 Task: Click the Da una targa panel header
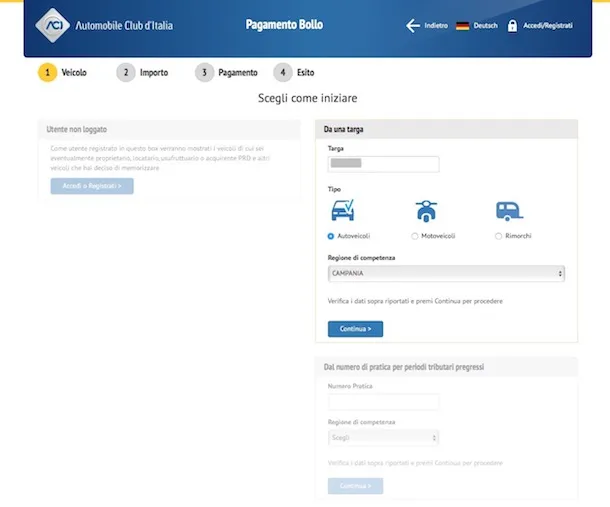pyautogui.click(x=447, y=129)
